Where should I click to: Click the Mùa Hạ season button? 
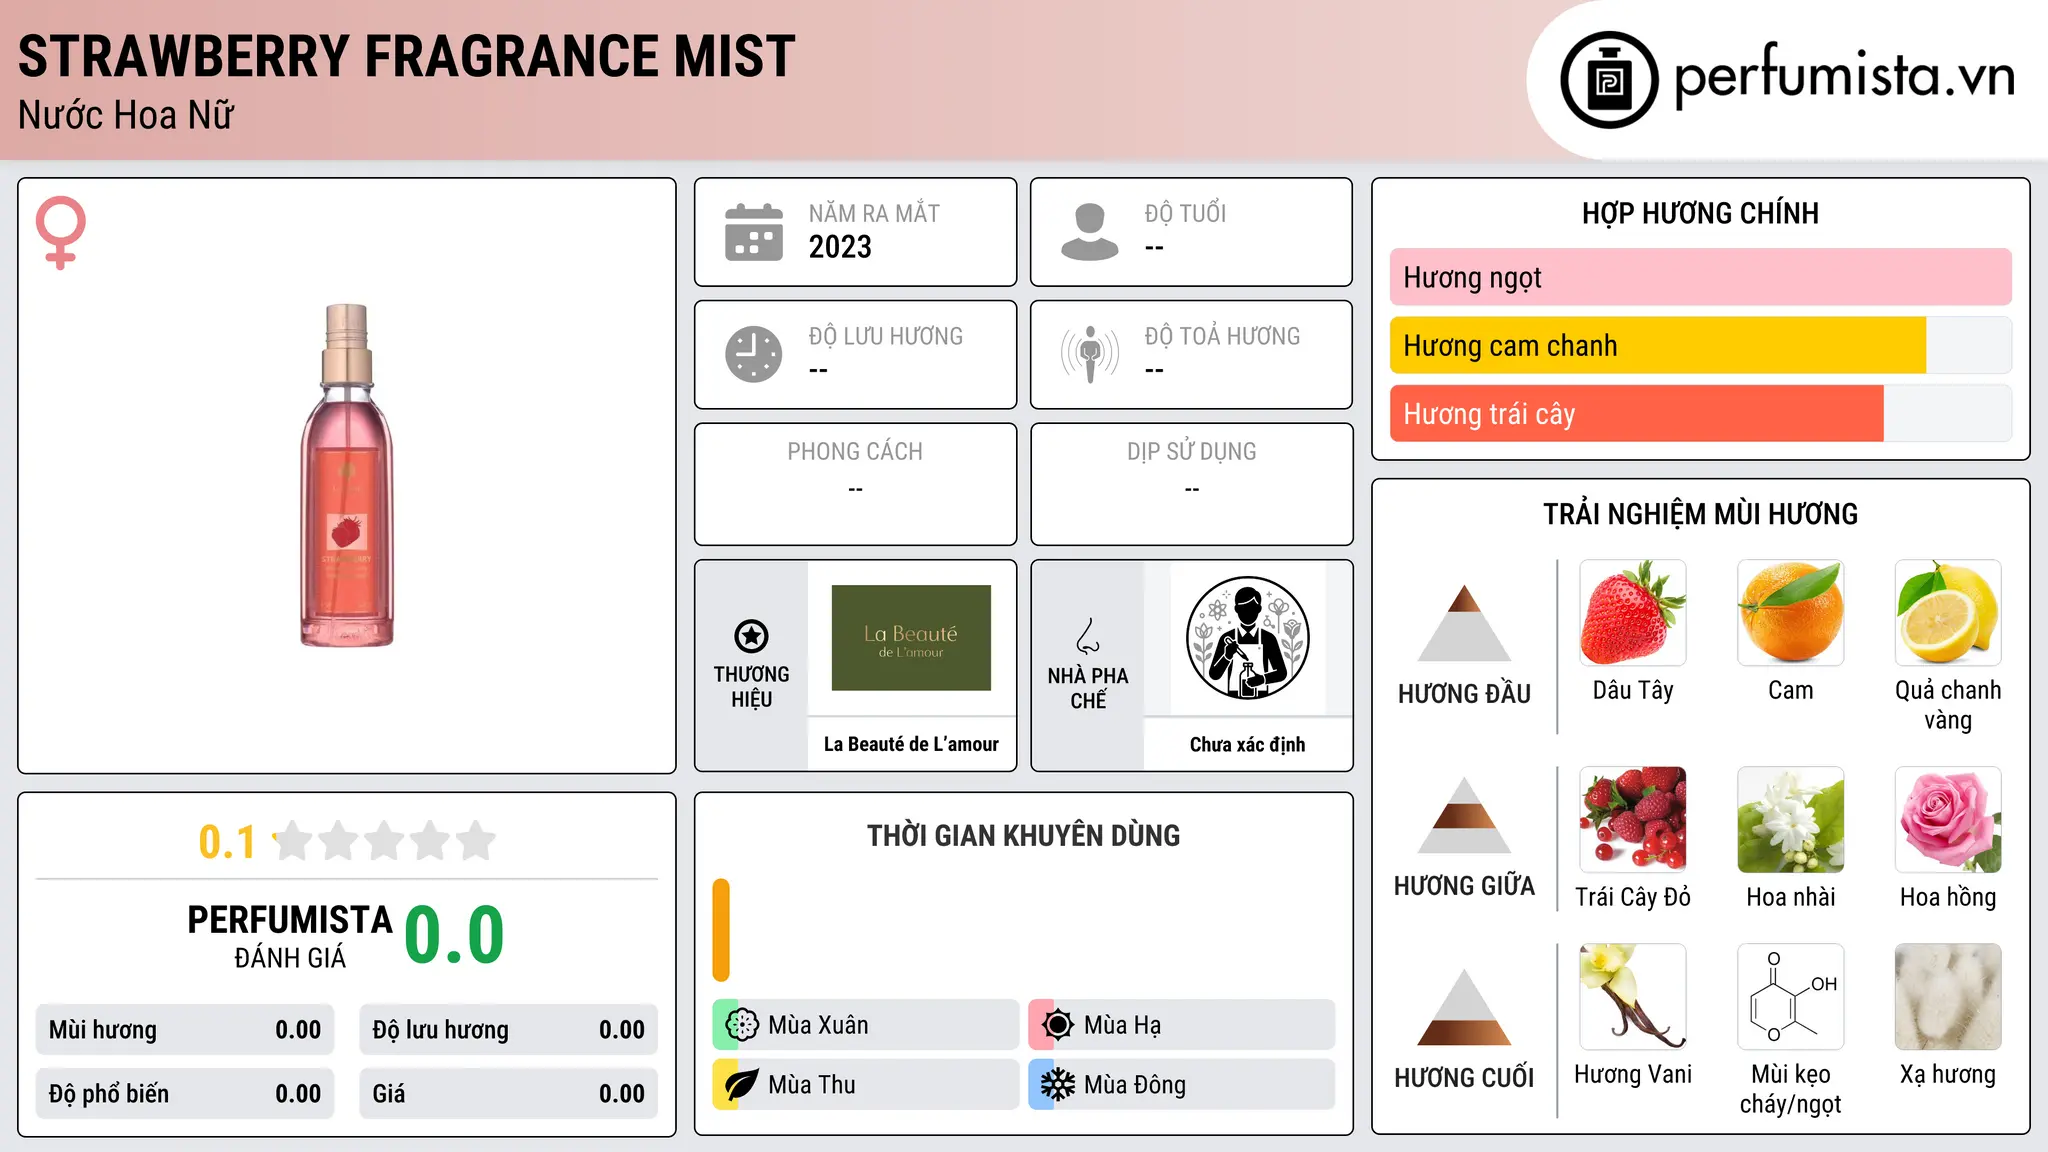click(x=1181, y=1025)
